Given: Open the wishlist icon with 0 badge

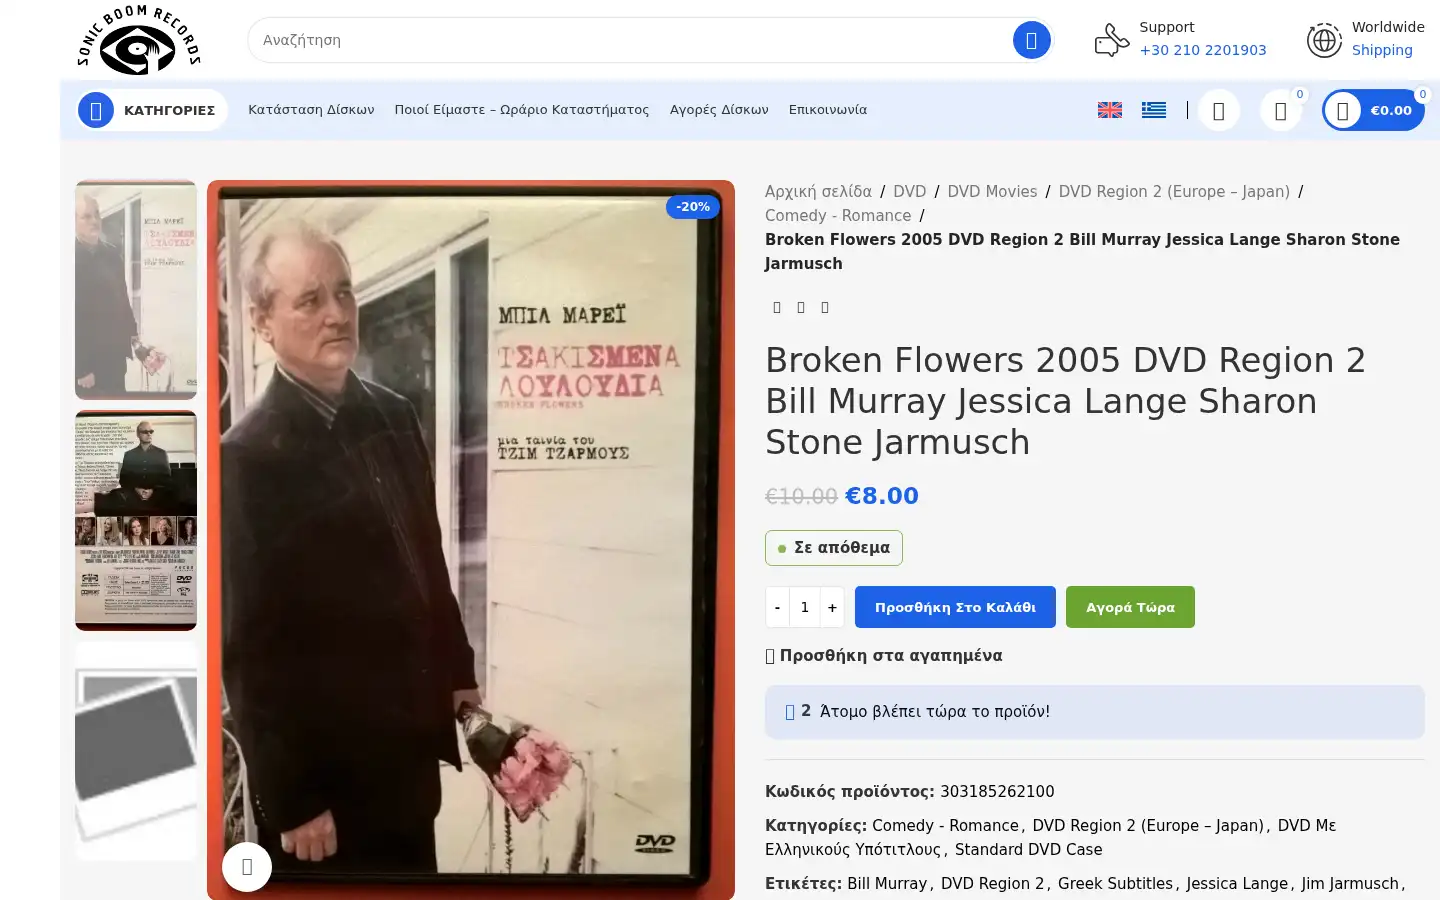Looking at the screenshot, I should click(1281, 111).
